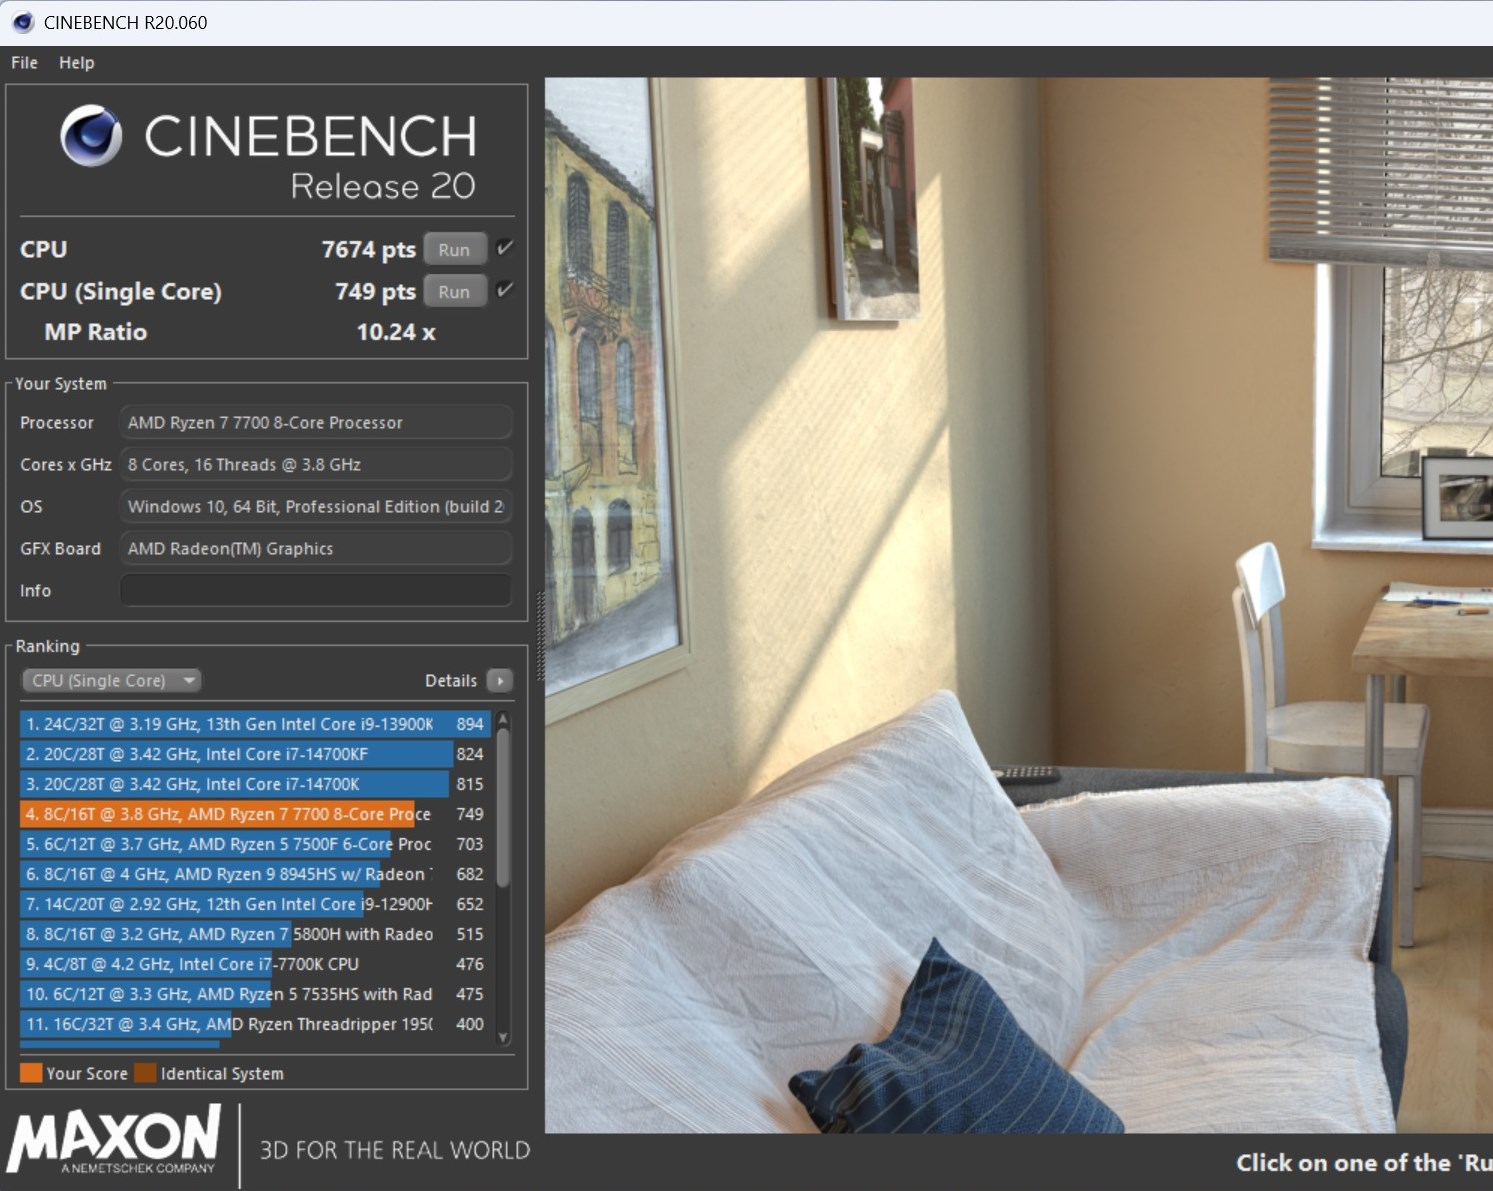Screen dimensions: 1493x1191
Task: Run the CPU (Single Core) benchmark
Action: click(454, 291)
